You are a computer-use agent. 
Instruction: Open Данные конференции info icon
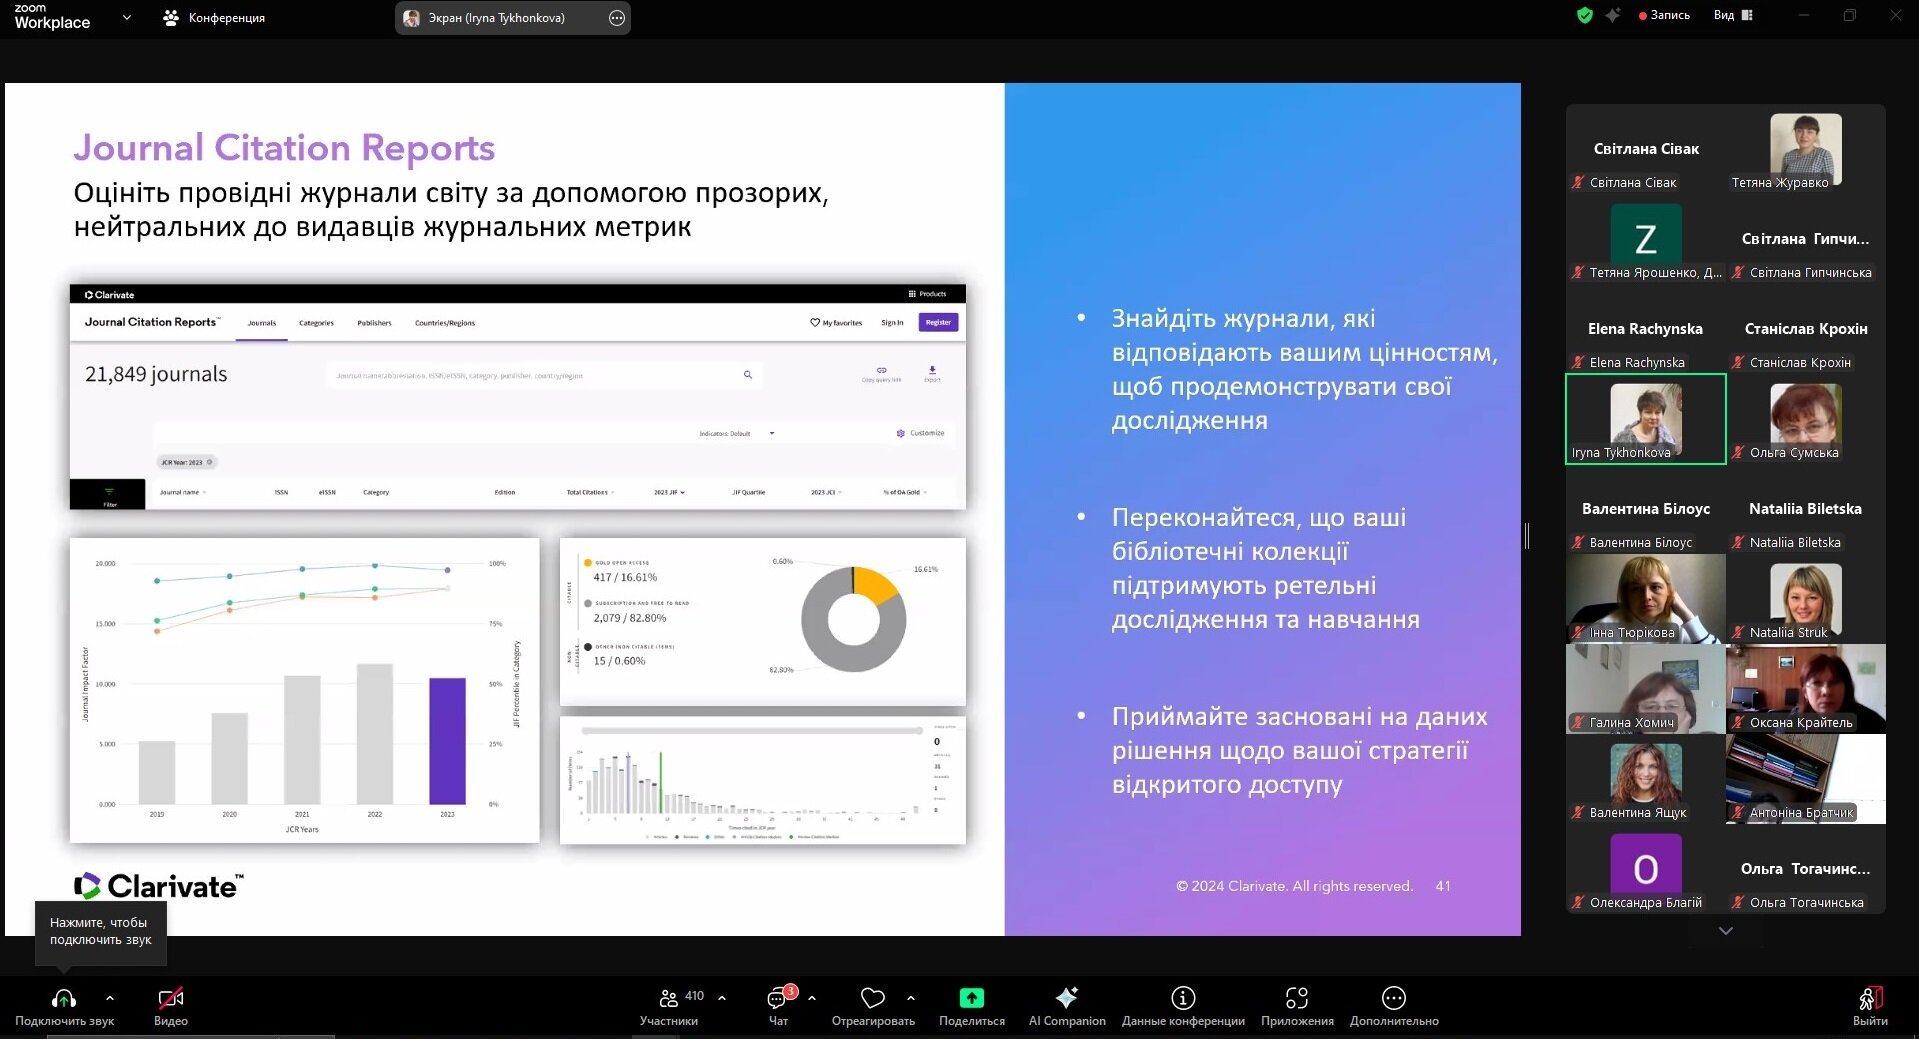tap(1183, 998)
